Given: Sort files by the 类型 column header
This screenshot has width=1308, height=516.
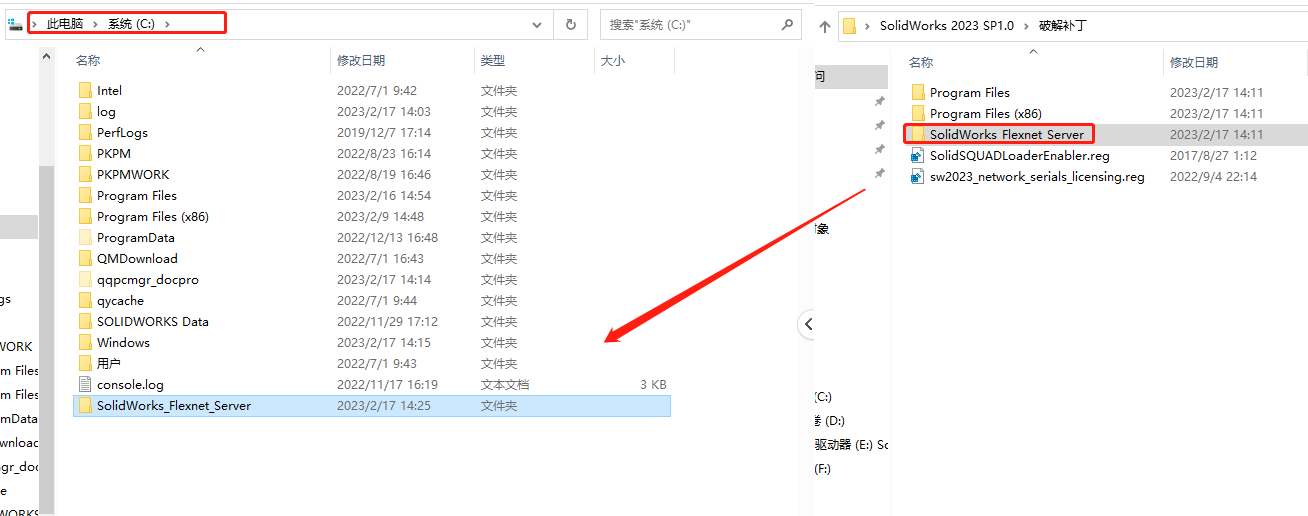Looking at the screenshot, I should [x=493, y=61].
